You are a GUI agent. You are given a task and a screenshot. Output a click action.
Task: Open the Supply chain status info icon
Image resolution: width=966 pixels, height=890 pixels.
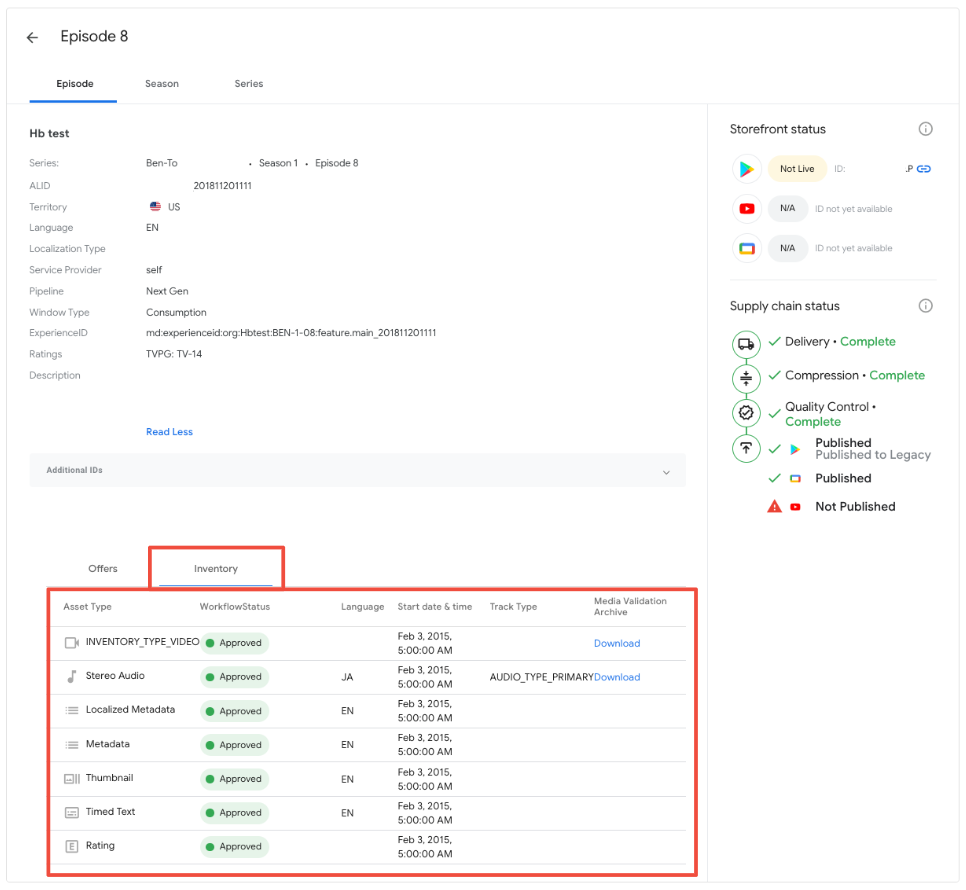925,305
